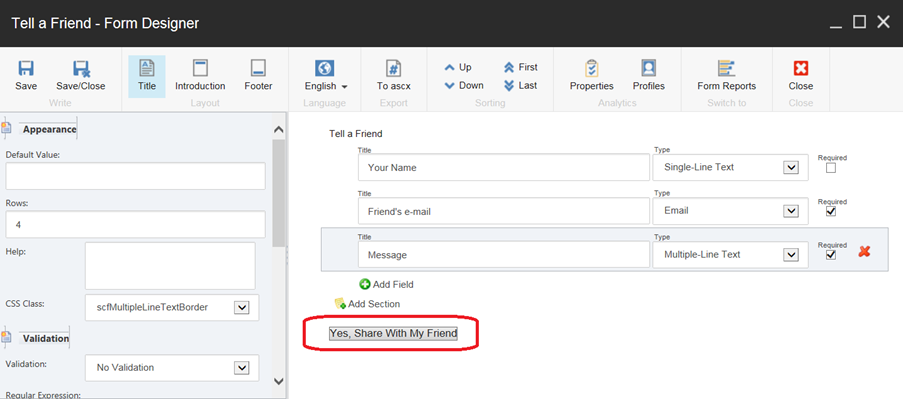This screenshot has width=903, height=399.
Task: Toggle Required checkbox for Your Name
Action: 830,168
